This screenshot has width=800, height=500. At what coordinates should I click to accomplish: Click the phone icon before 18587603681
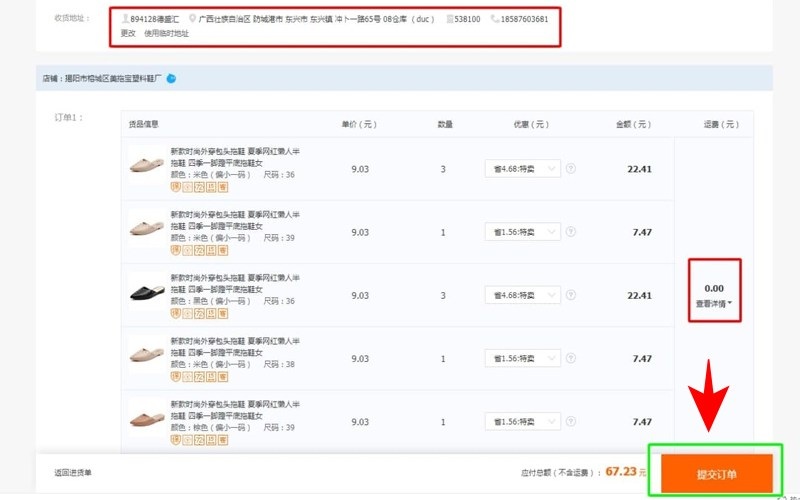tap(495, 19)
